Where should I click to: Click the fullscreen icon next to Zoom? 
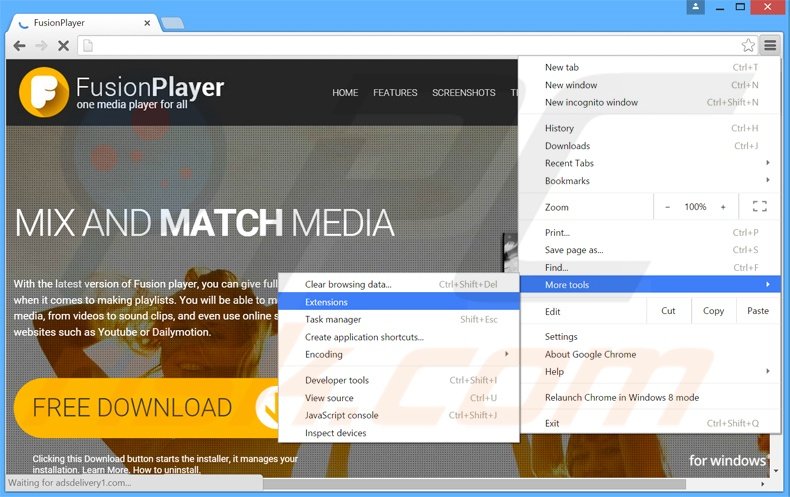coord(760,206)
